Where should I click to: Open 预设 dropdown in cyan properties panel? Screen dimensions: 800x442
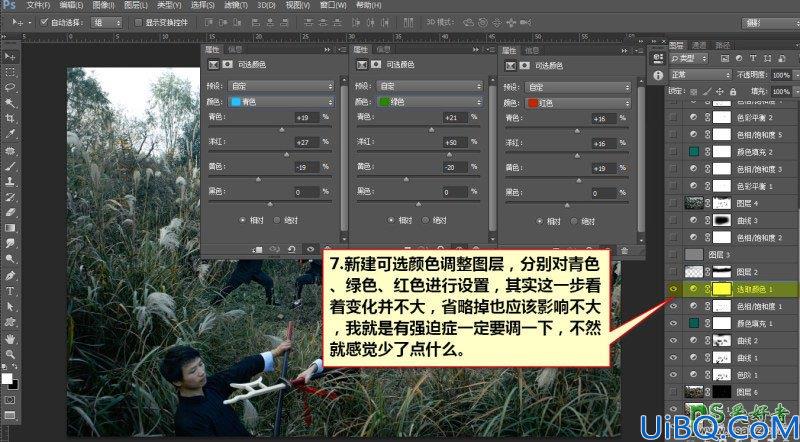pos(281,86)
